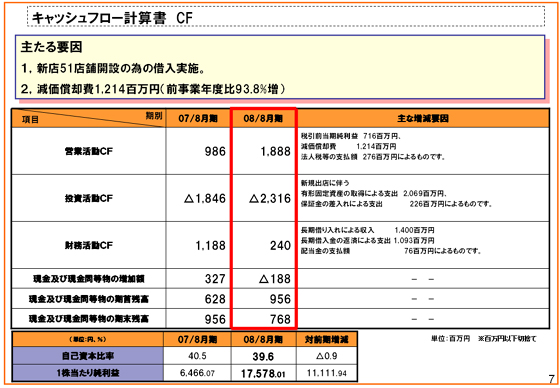Select the 自己資本比率 value "40.5"
The image size is (560, 388).
[x=197, y=356]
